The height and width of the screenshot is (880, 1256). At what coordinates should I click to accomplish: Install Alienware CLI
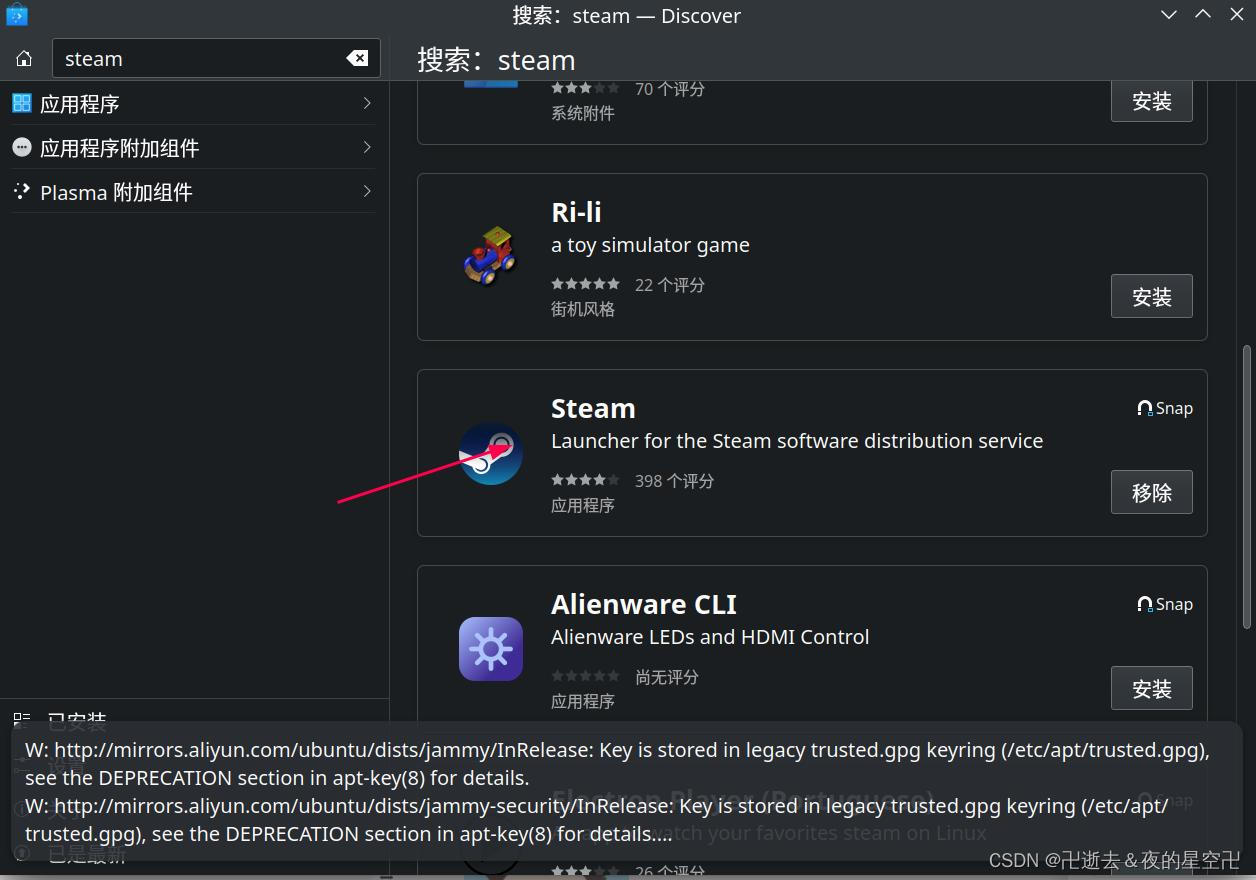click(x=1151, y=688)
